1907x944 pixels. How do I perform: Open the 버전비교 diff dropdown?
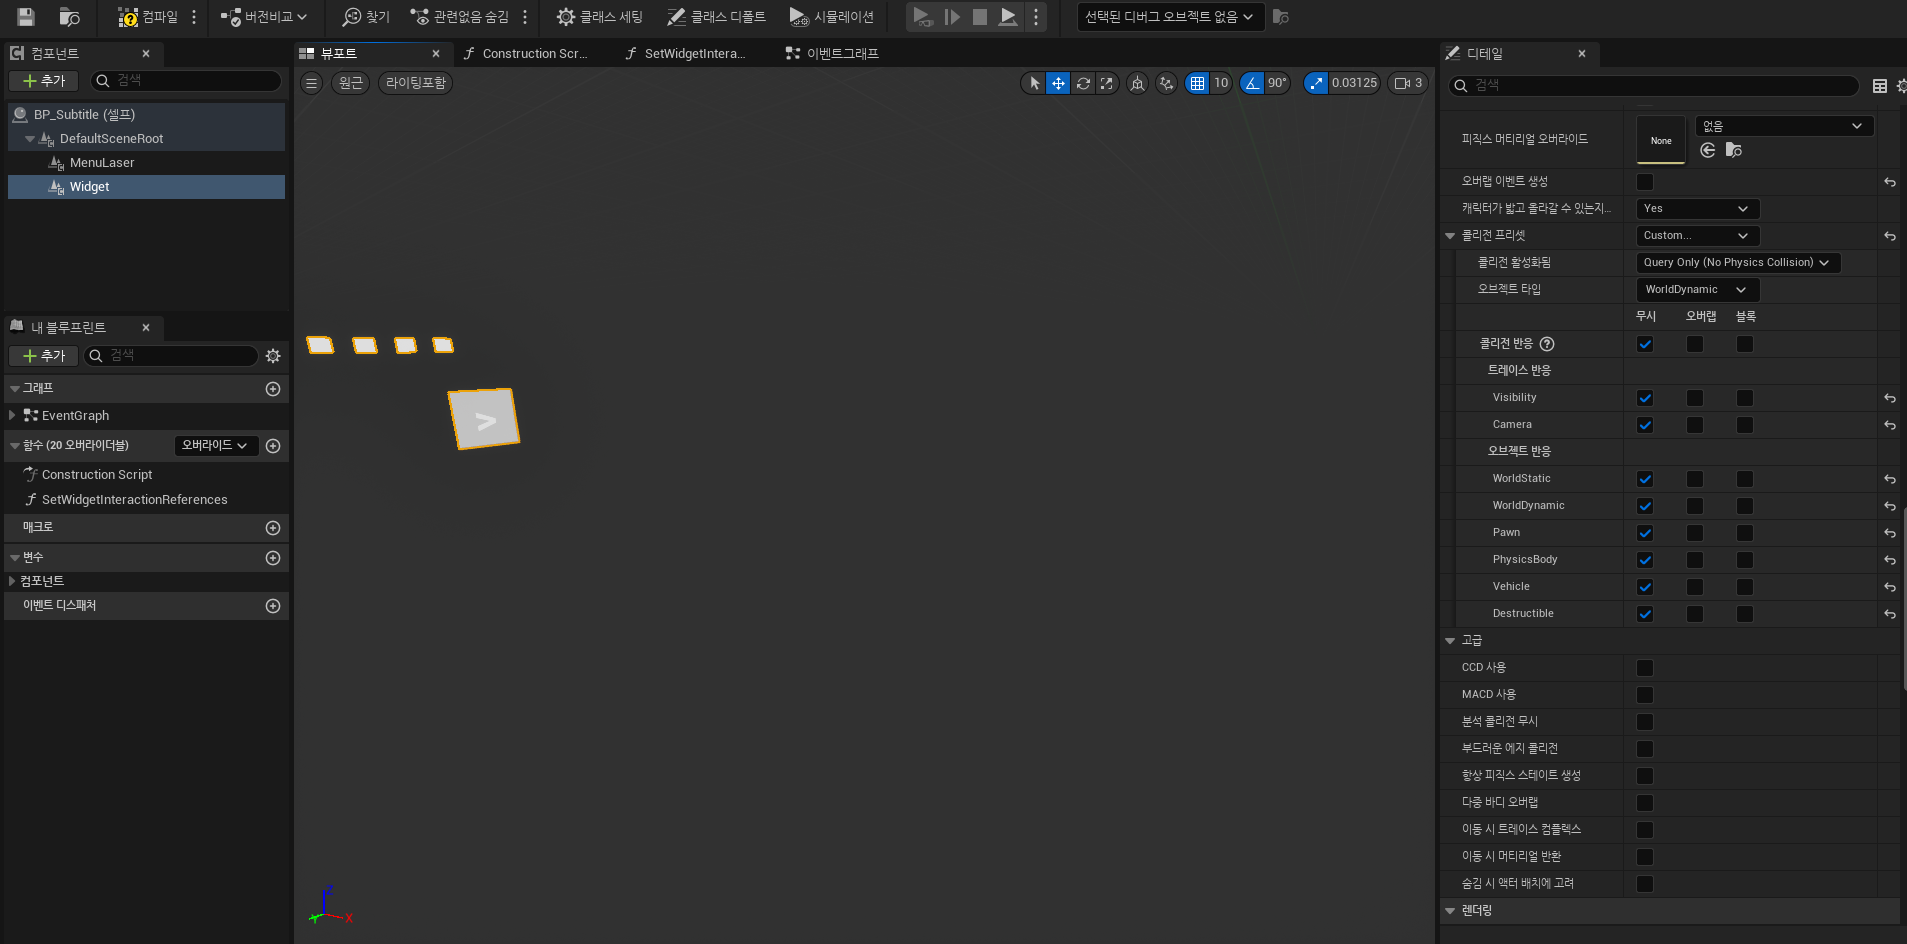point(264,17)
